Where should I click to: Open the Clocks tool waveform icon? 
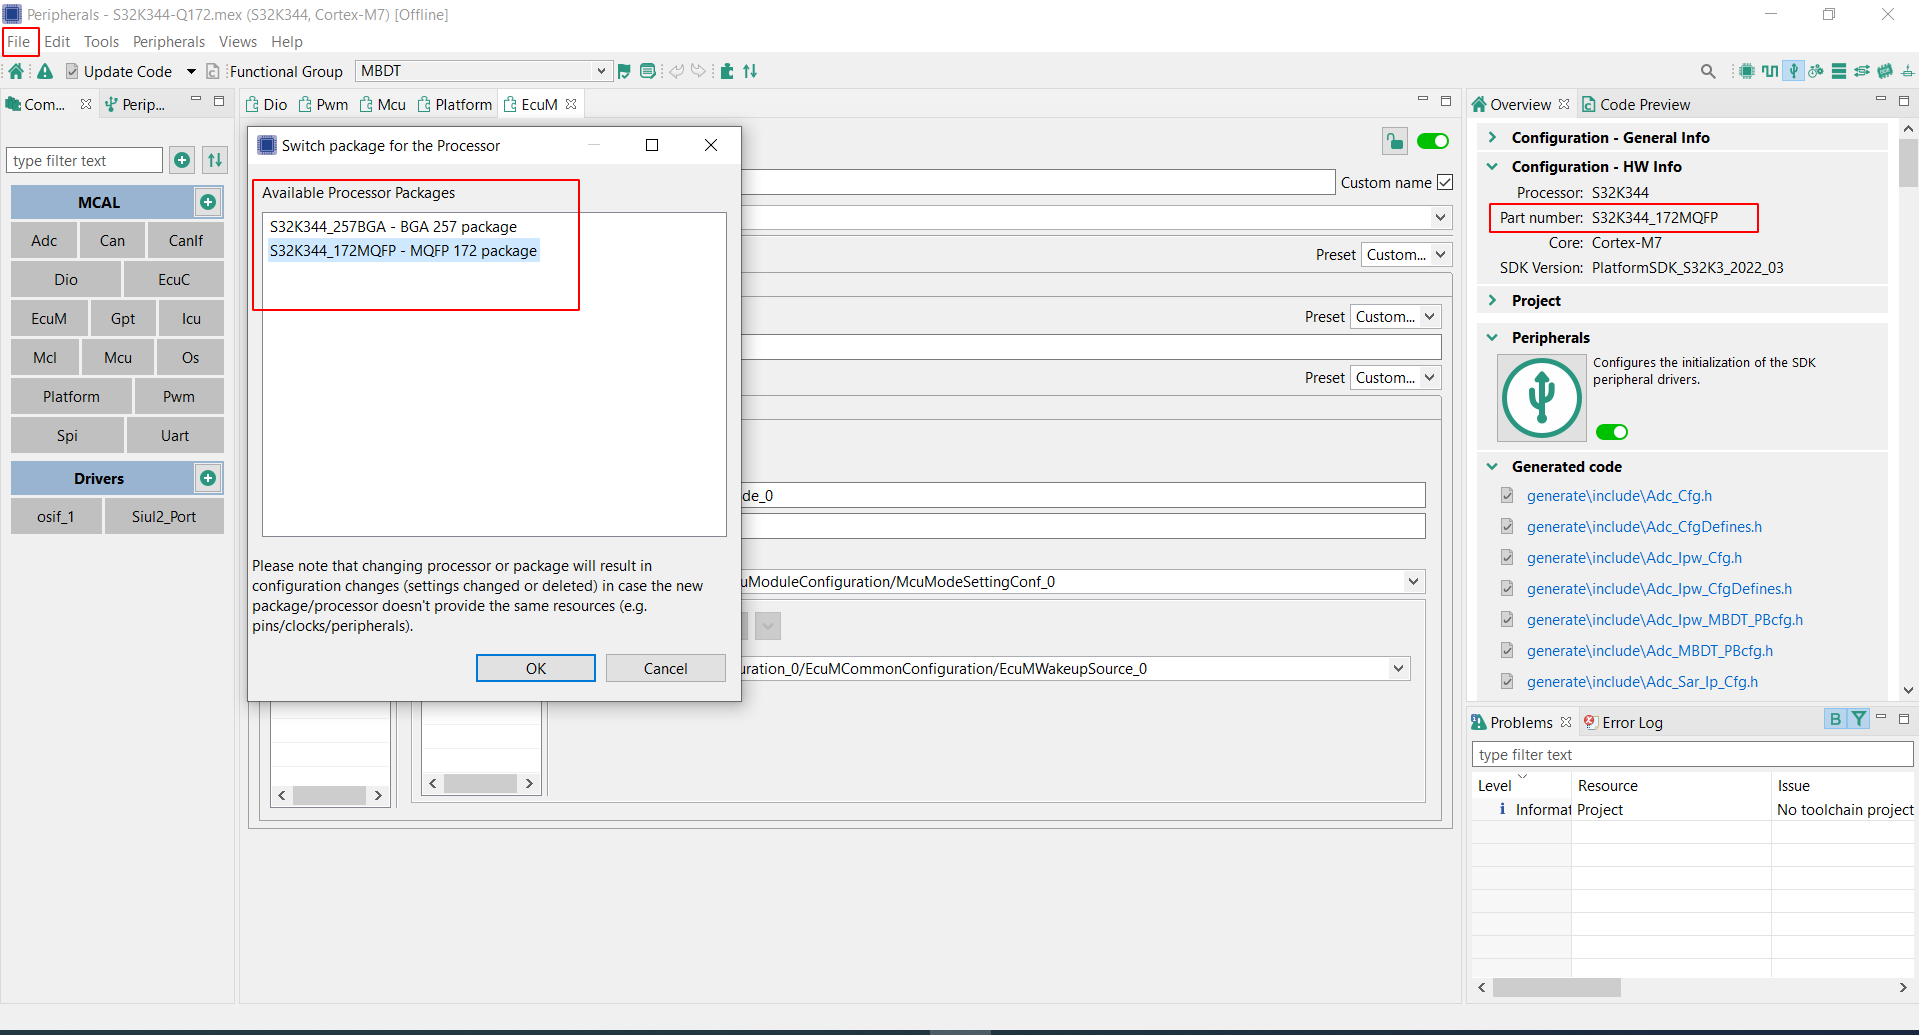coord(1770,71)
